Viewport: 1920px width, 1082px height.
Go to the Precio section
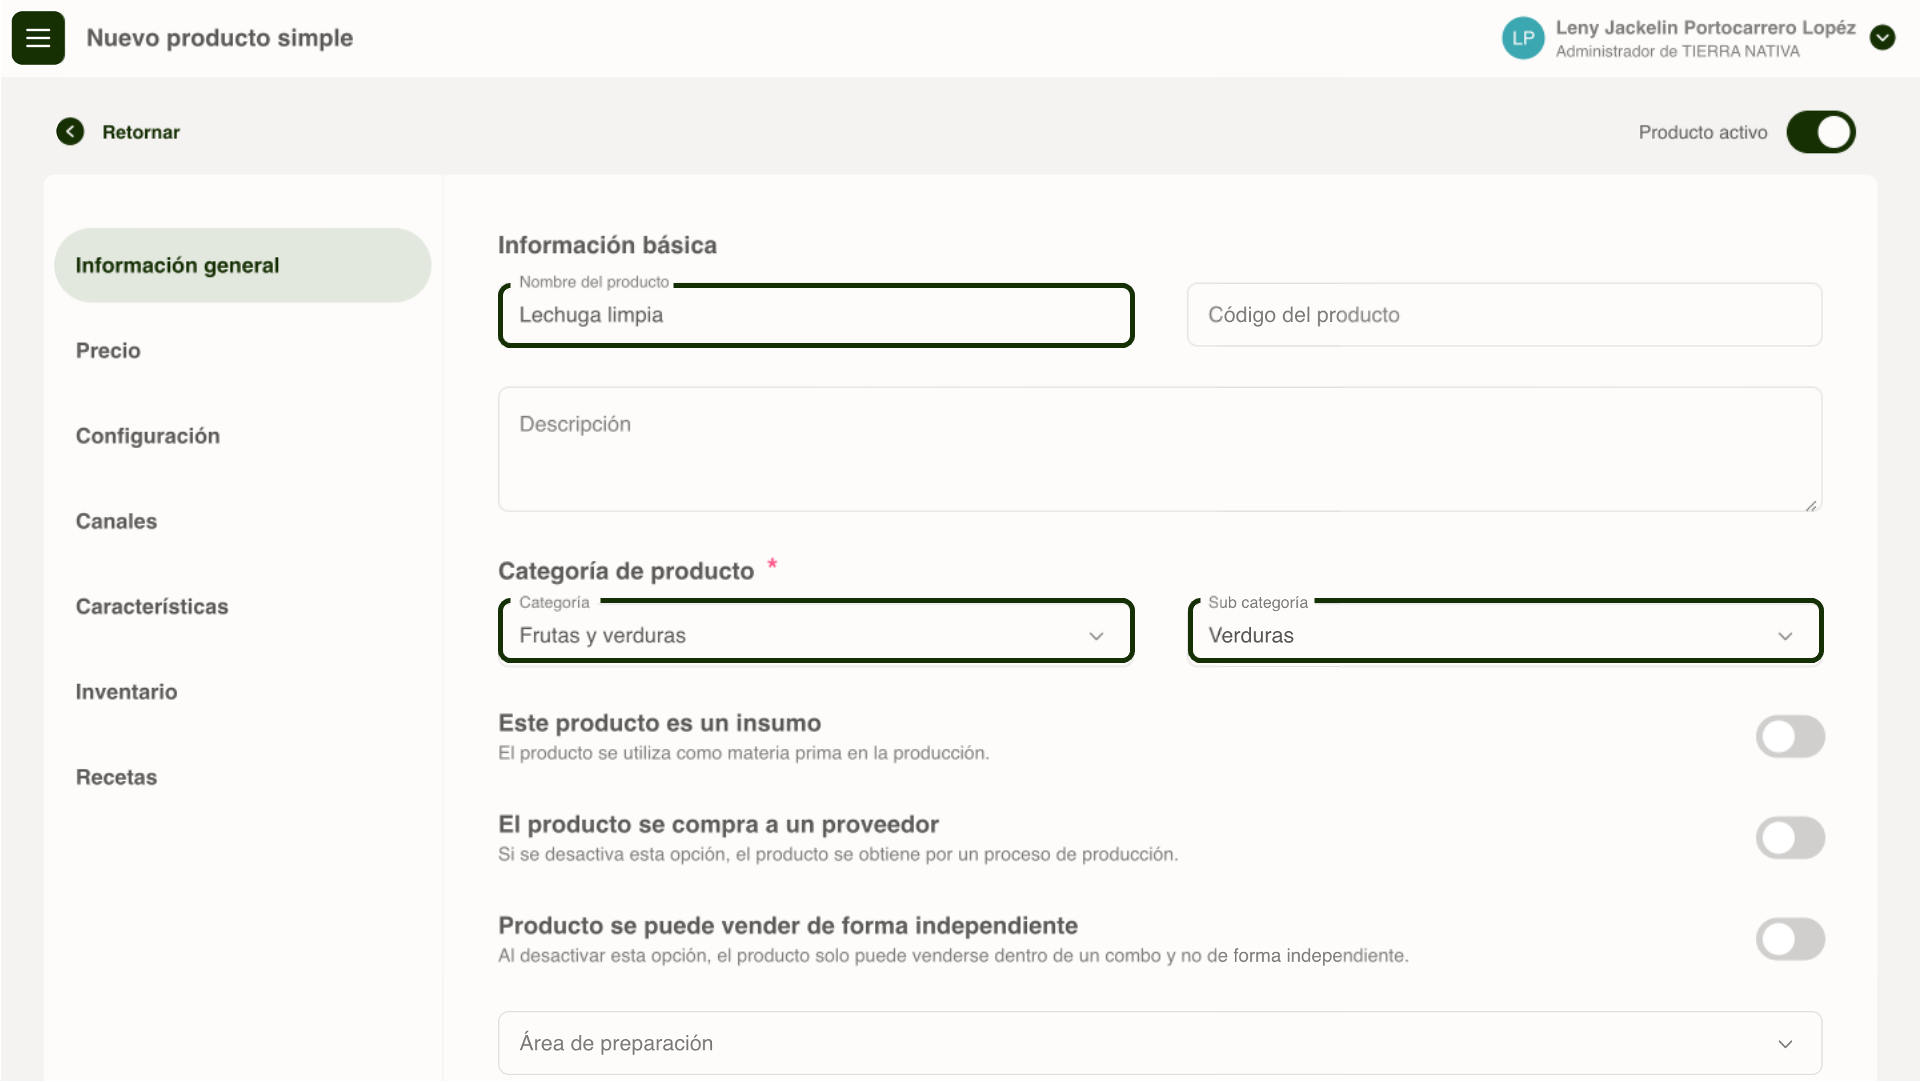click(108, 351)
